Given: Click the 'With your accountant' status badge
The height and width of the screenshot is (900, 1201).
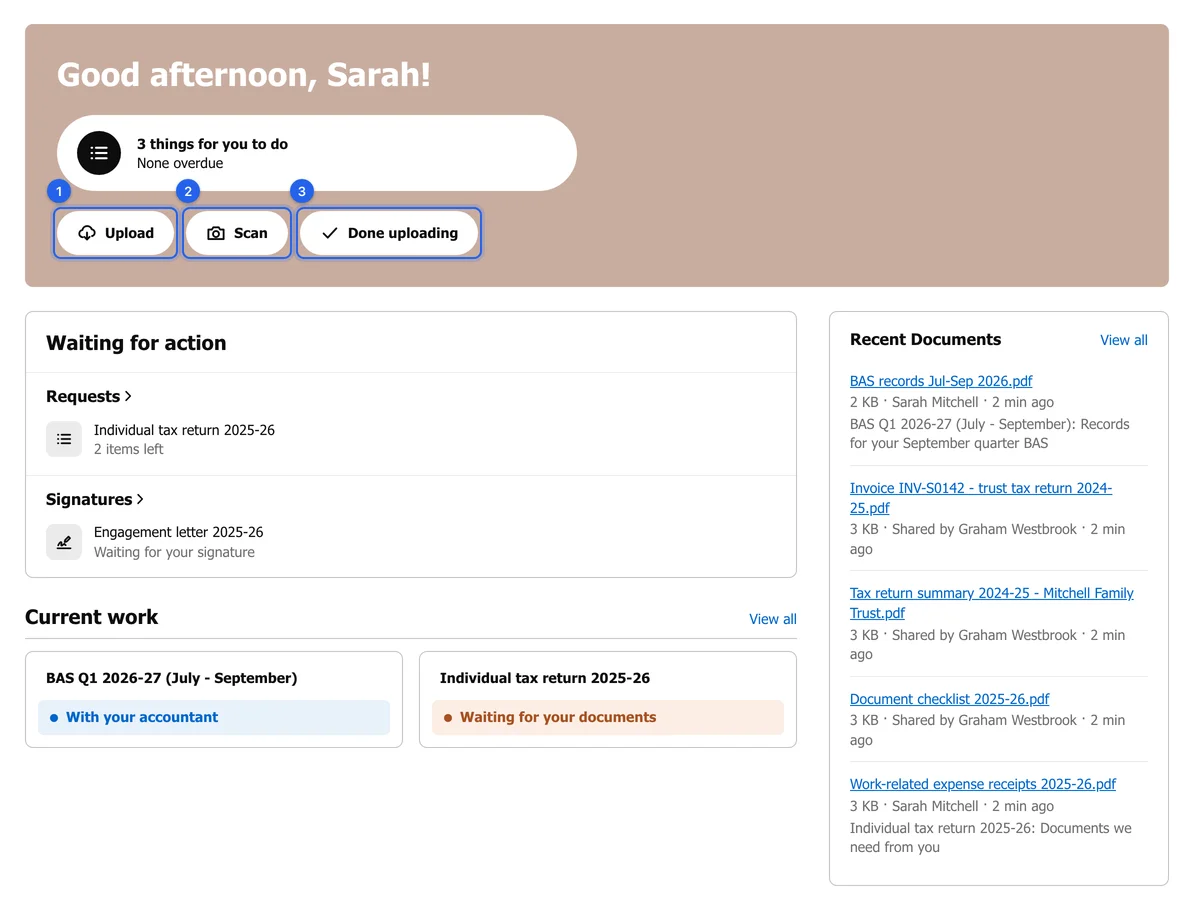Looking at the screenshot, I should click(x=214, y=717).
